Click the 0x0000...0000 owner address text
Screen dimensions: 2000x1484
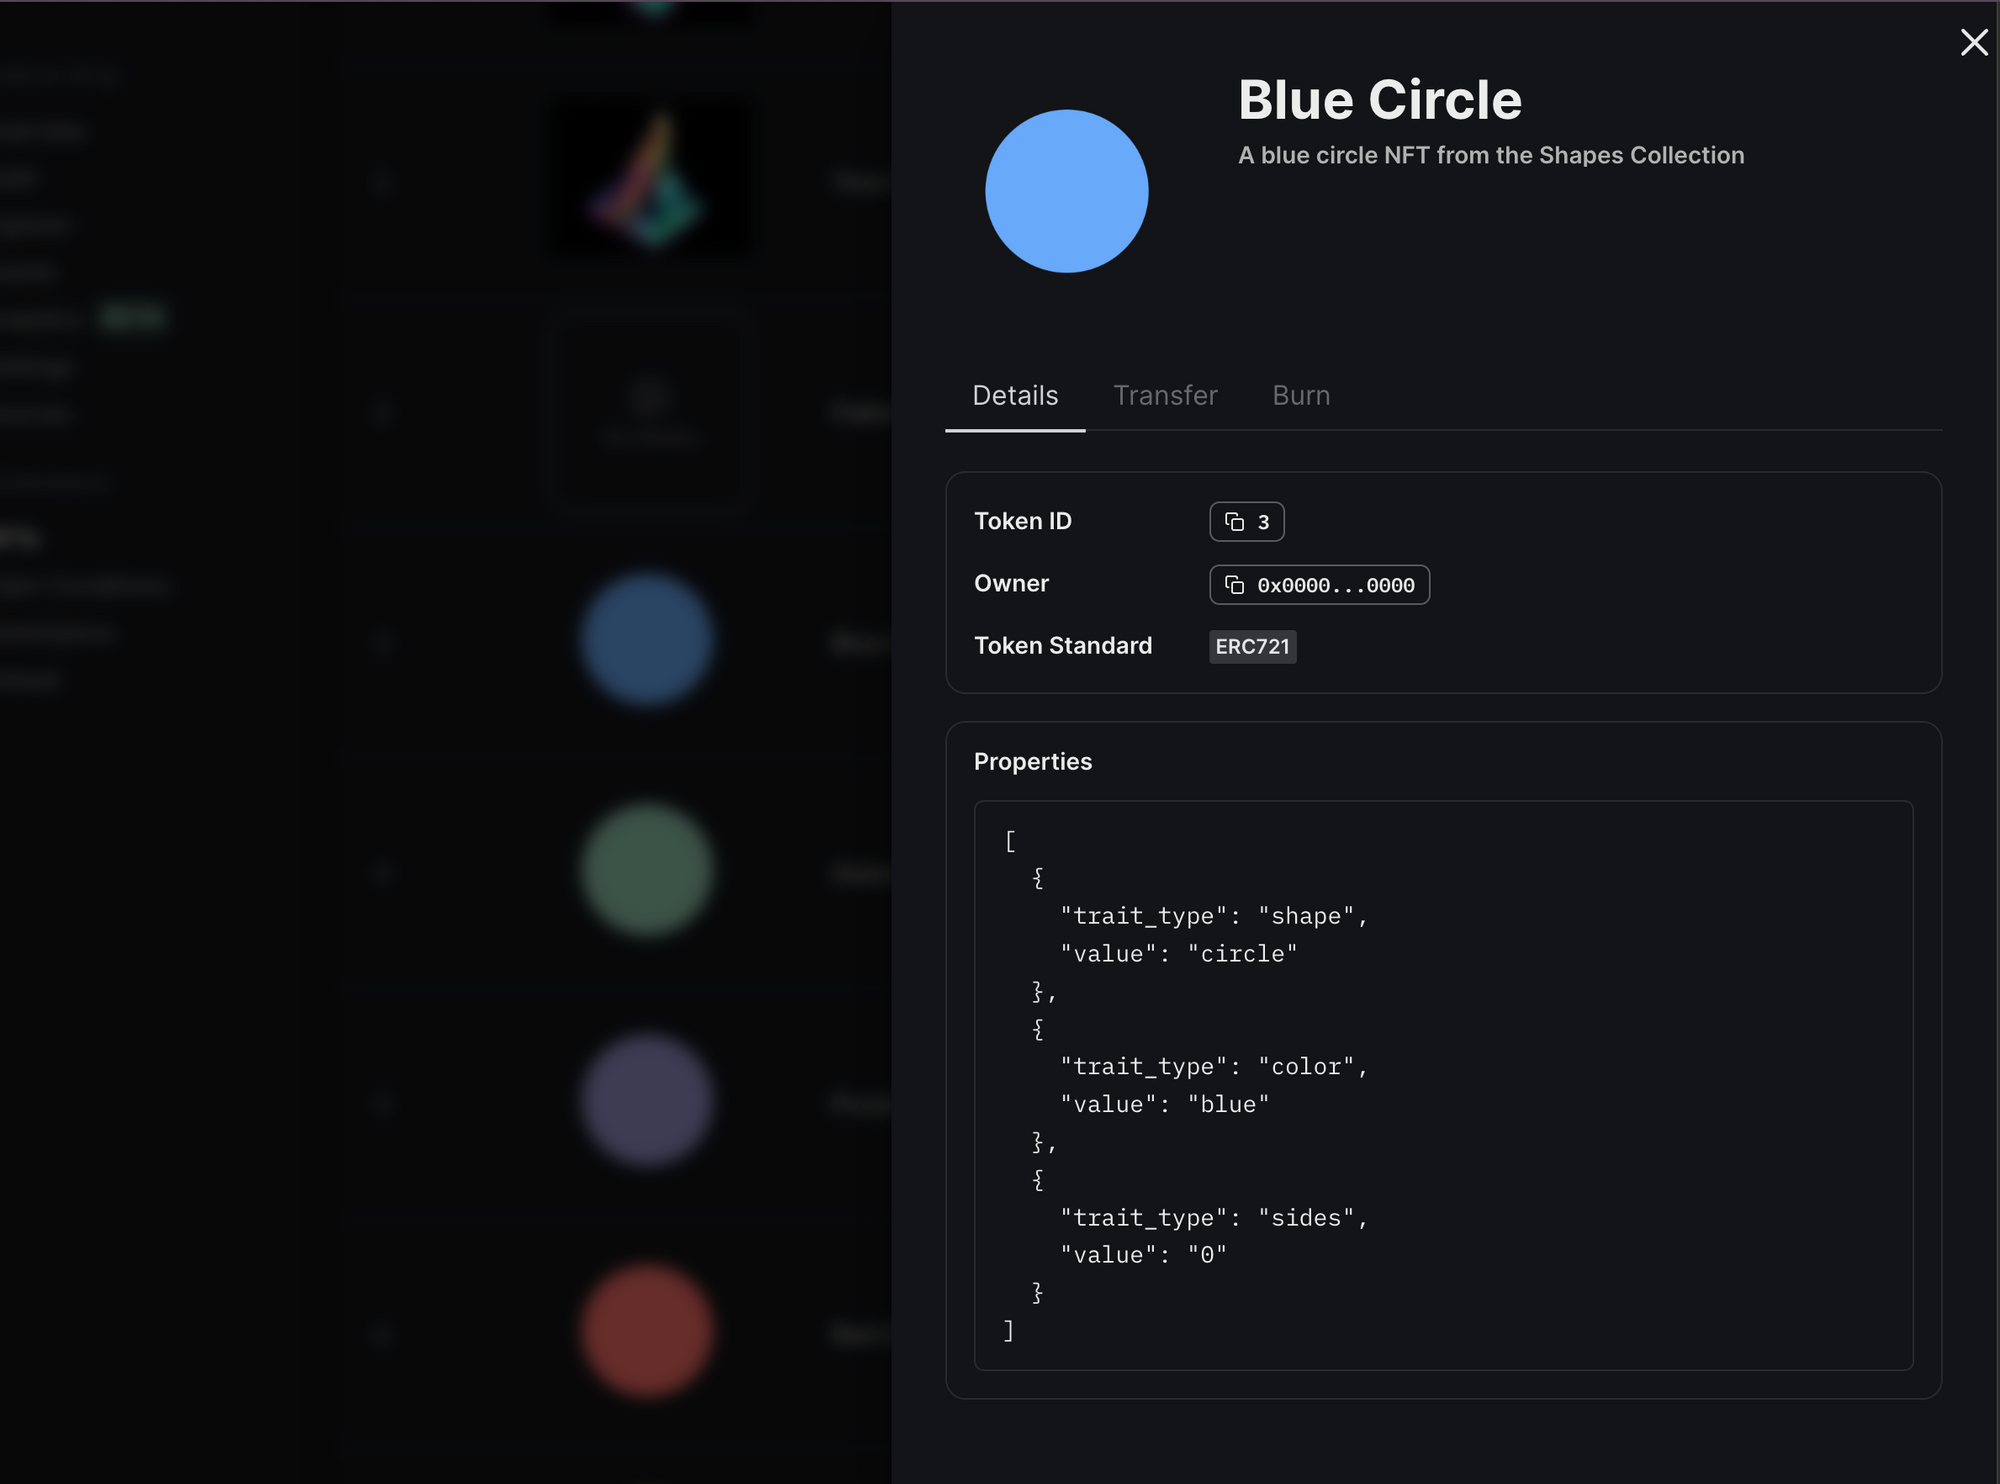[x=1335, y=586]
